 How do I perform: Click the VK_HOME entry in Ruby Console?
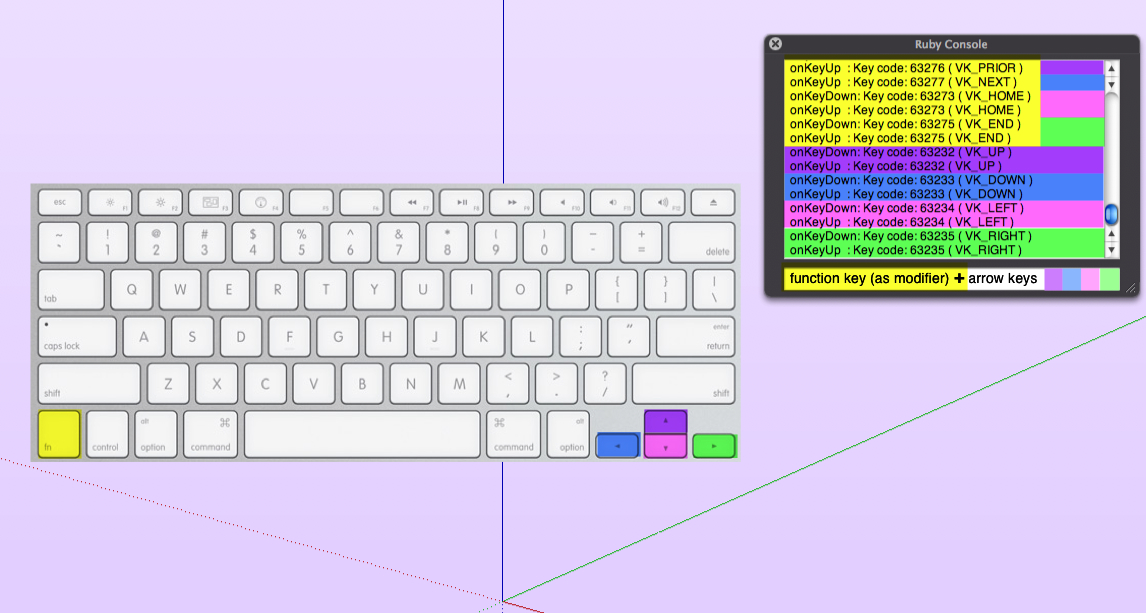tap(900, 96)
